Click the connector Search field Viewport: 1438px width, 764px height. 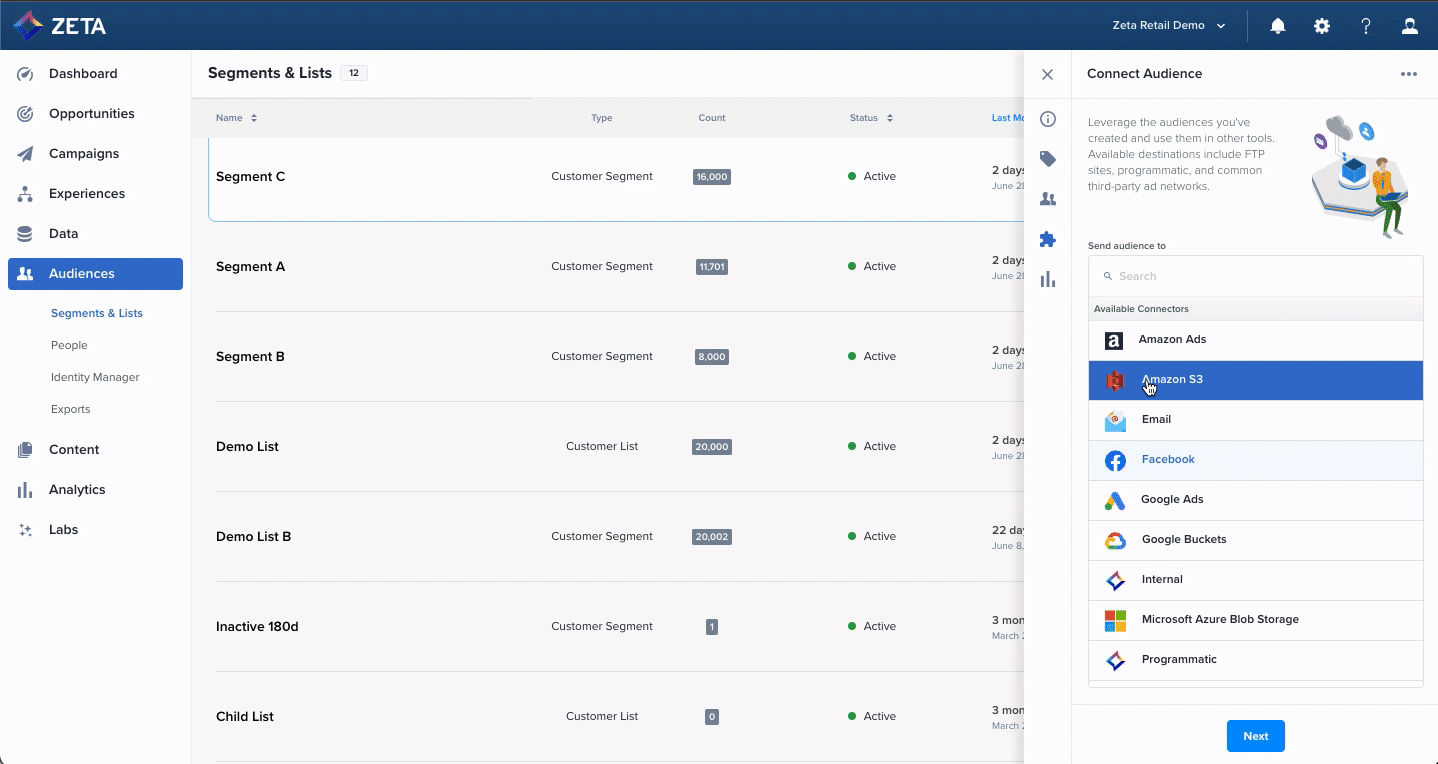(x=1255, y=276)
